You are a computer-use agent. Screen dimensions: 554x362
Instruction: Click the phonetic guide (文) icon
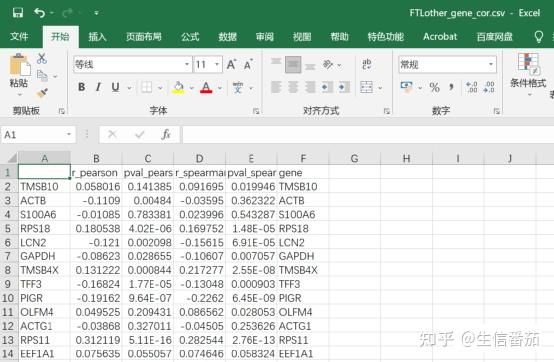pos(238,87)
